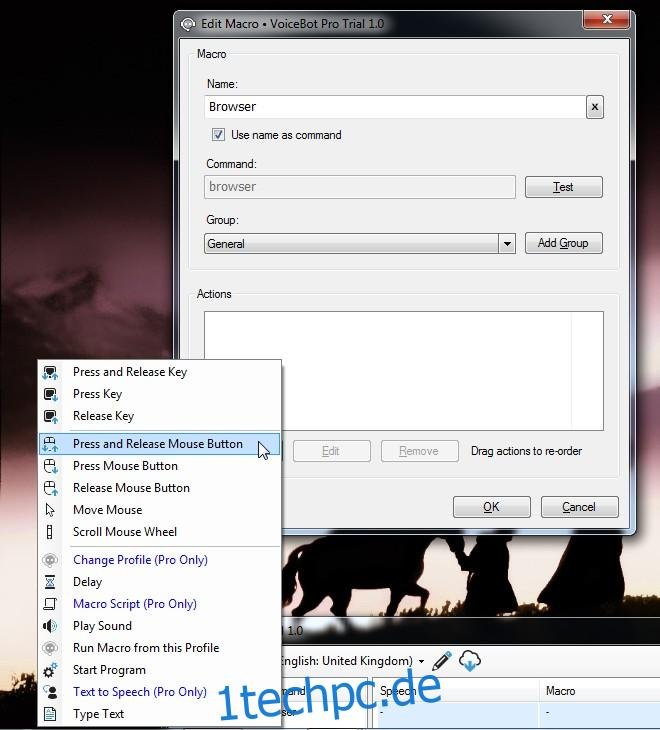Click the Delay hourglass icon
The width and height of the screenshot is (660, 730).
pyautogui.click(x=50, y=581)
